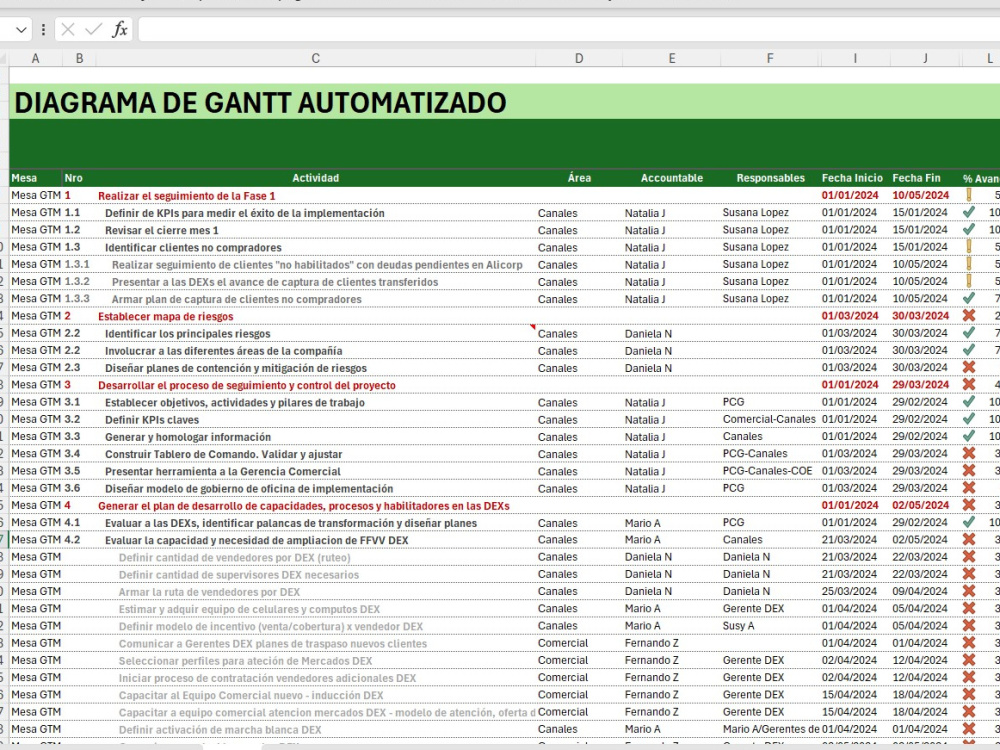Click green check in Armar plan de captura row

pyautogui.click(x=969, y=298)
